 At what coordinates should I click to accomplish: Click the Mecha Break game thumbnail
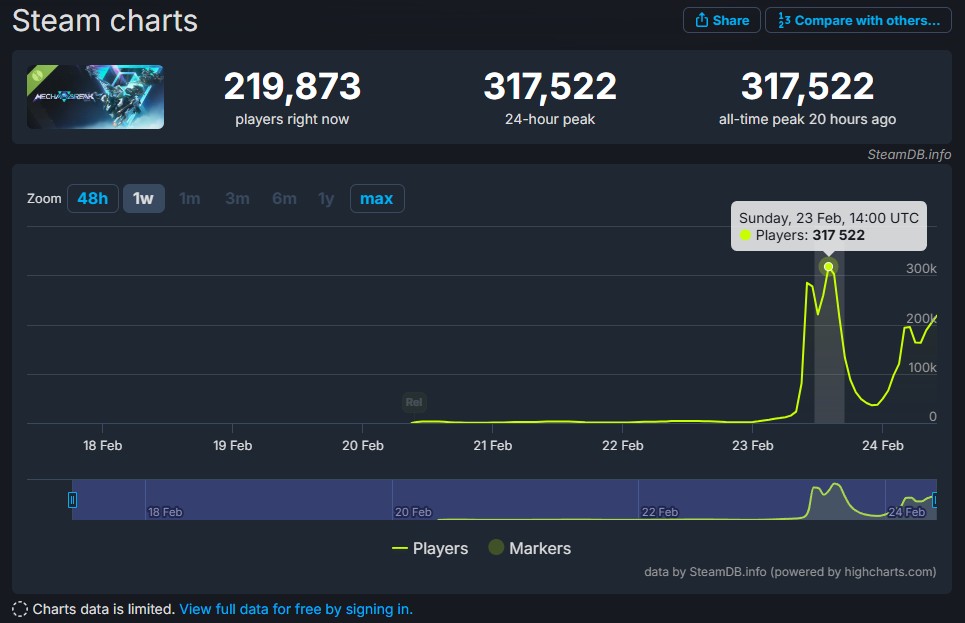tap(95, 97)
